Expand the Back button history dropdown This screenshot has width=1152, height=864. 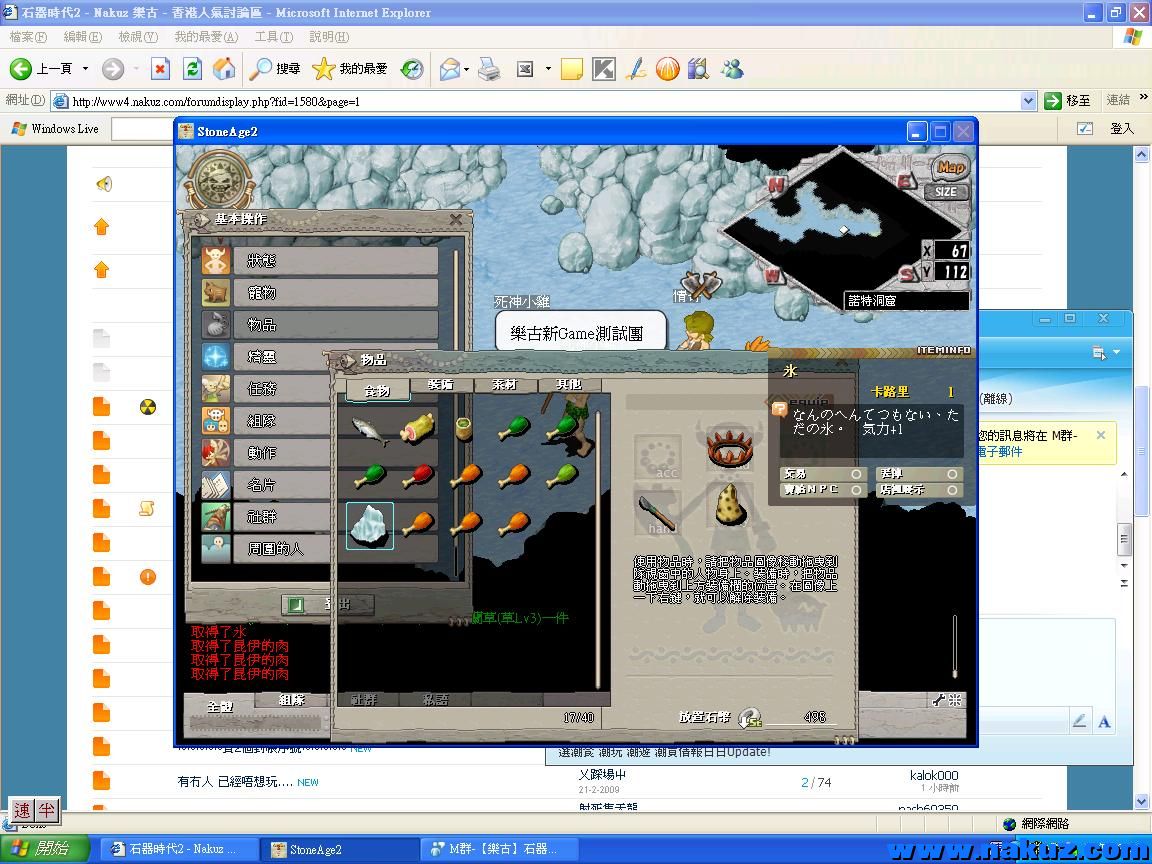(x=85, y=69)
